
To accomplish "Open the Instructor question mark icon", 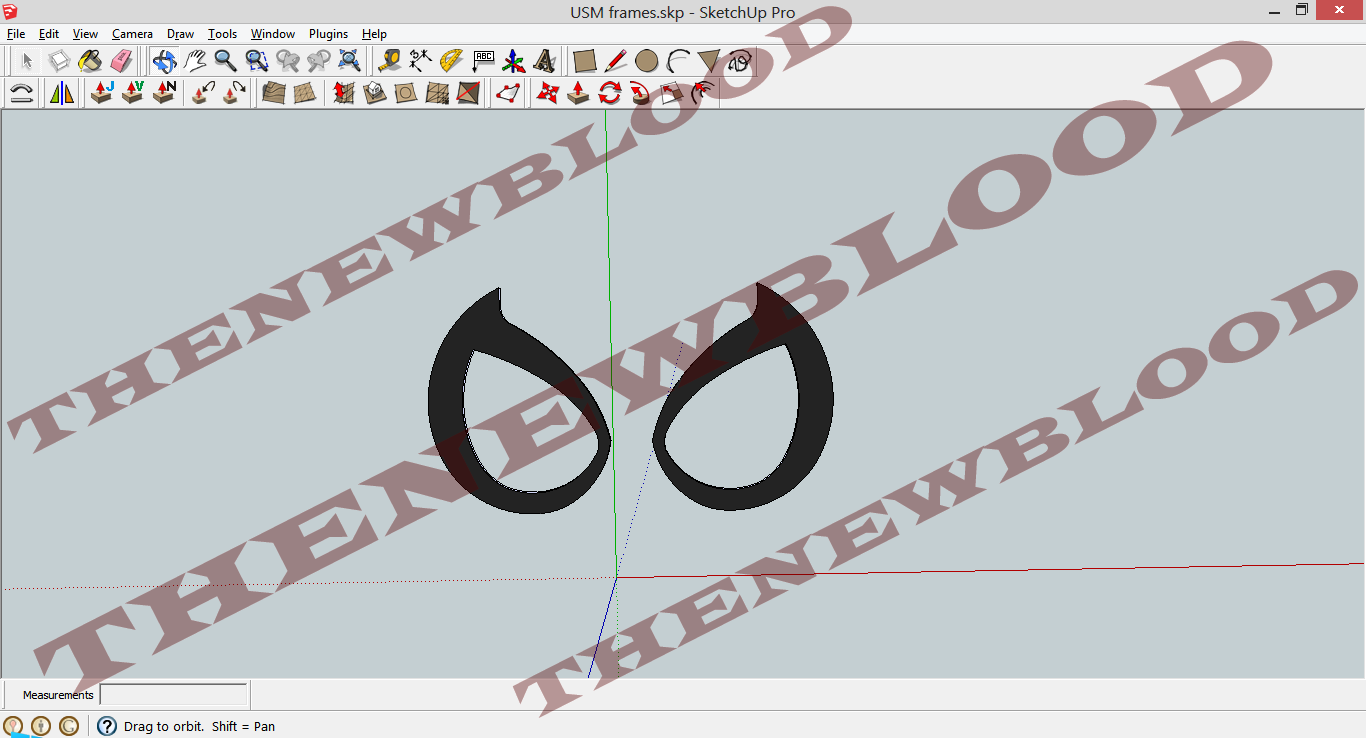I will pos(107,726).
